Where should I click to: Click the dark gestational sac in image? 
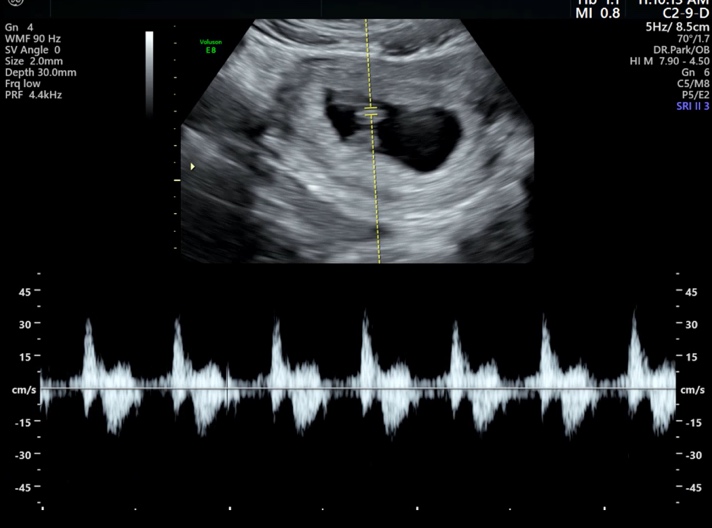tap(420, 138)
